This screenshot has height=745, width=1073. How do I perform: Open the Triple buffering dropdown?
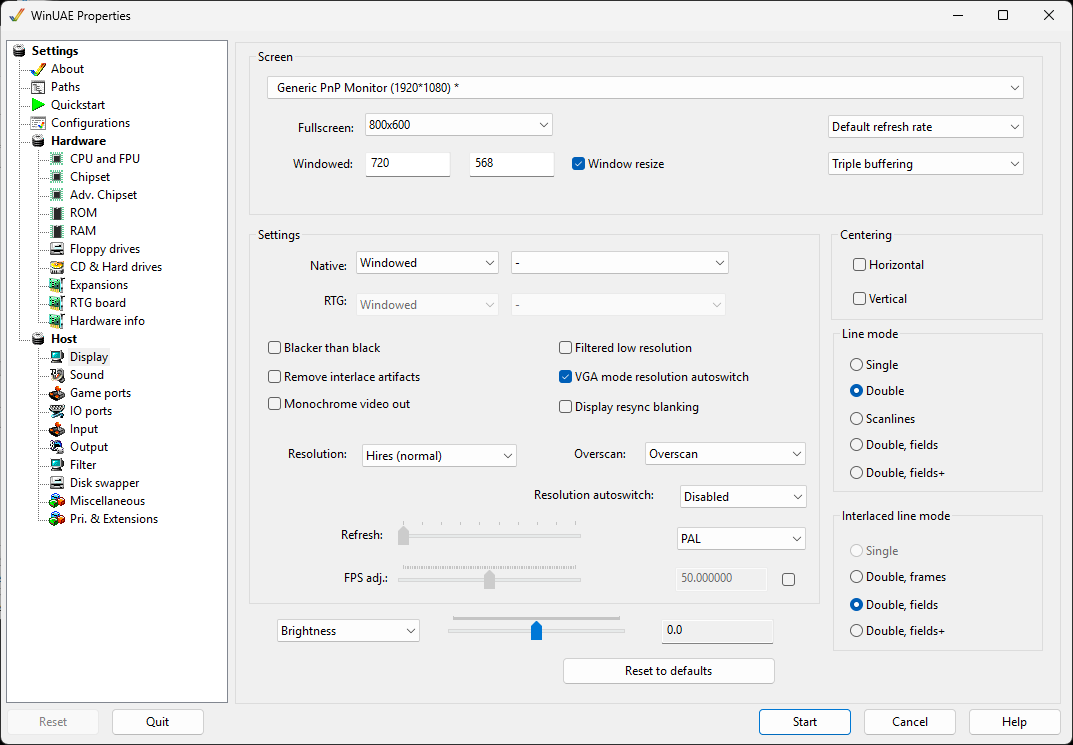click(926, 164)
